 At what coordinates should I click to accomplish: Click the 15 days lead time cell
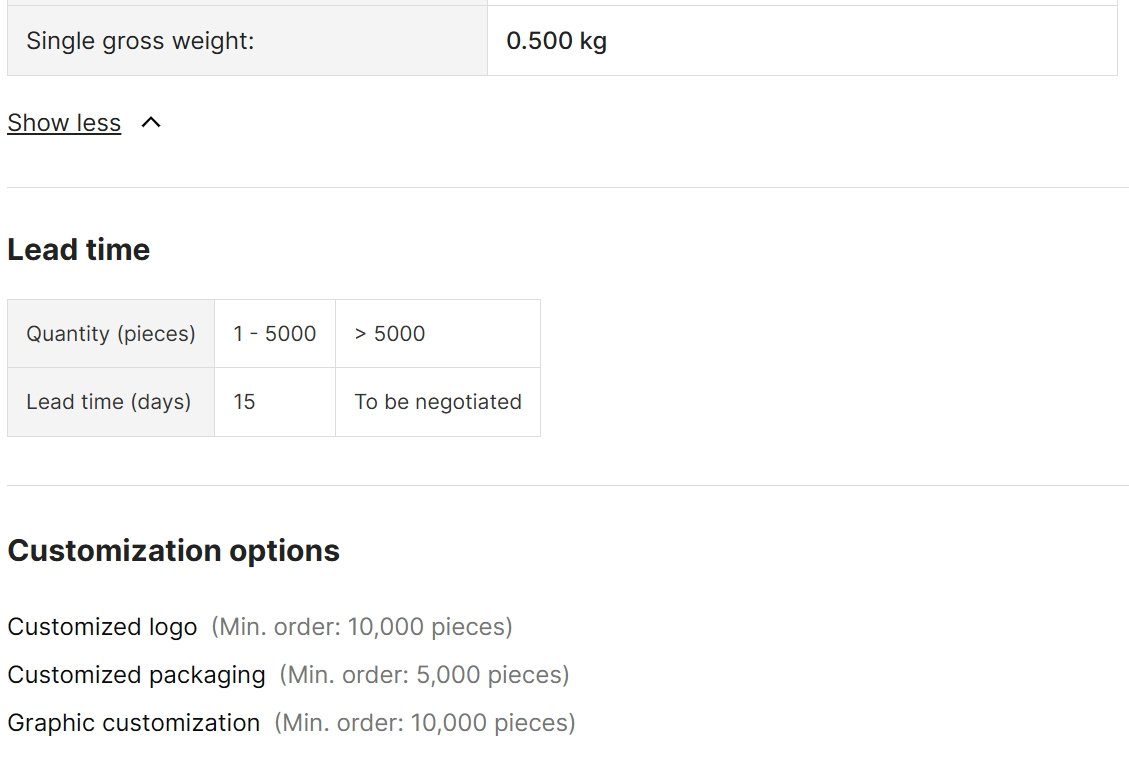[x=275, y=402]
